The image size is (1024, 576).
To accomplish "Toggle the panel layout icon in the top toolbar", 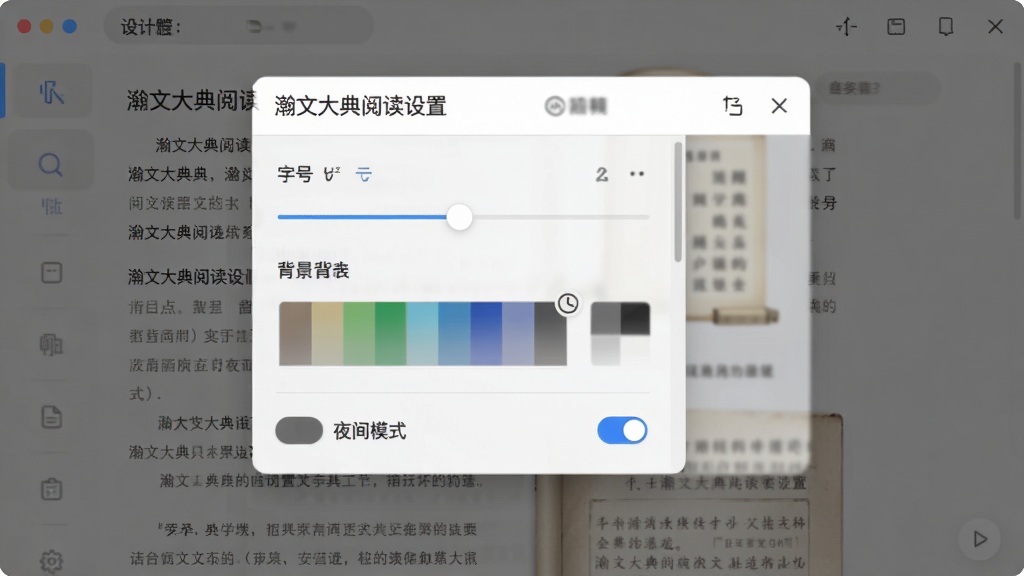I will click(x=896, y=27).
